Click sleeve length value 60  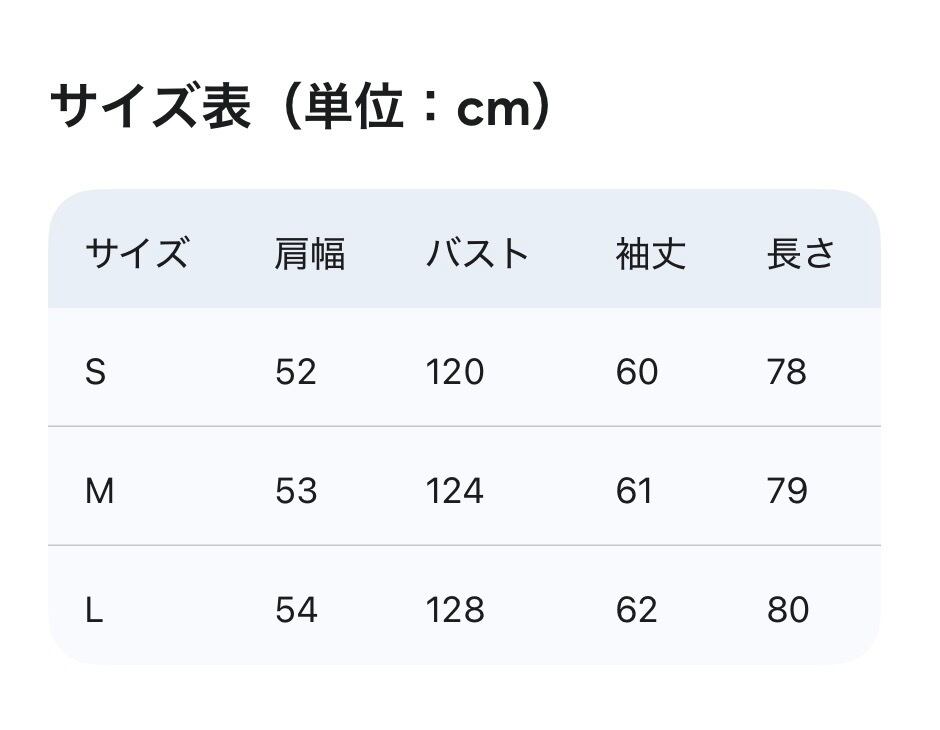click(637, 372)
